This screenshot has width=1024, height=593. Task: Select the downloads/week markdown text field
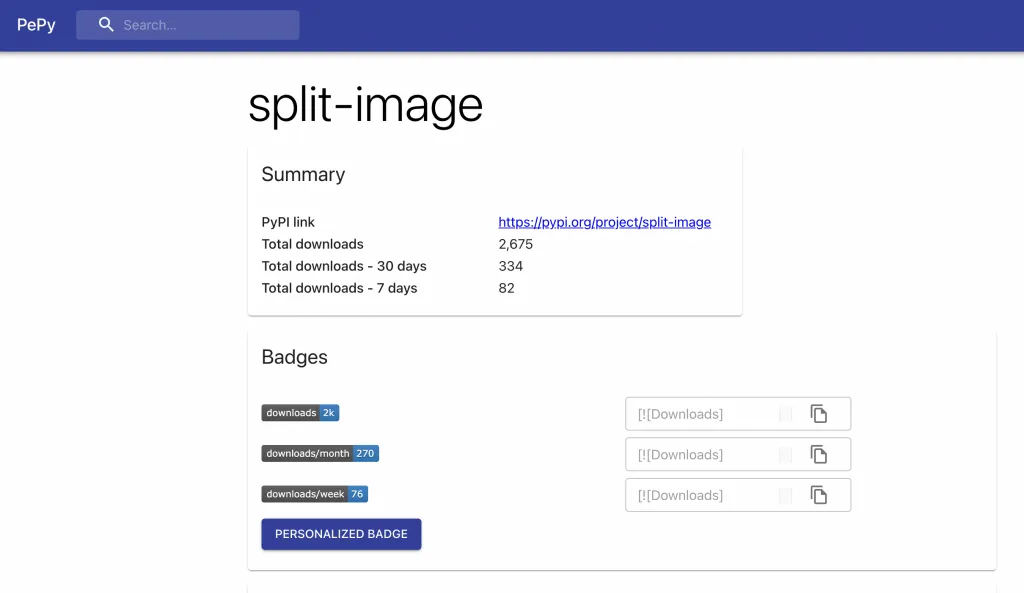click(738, 494)
